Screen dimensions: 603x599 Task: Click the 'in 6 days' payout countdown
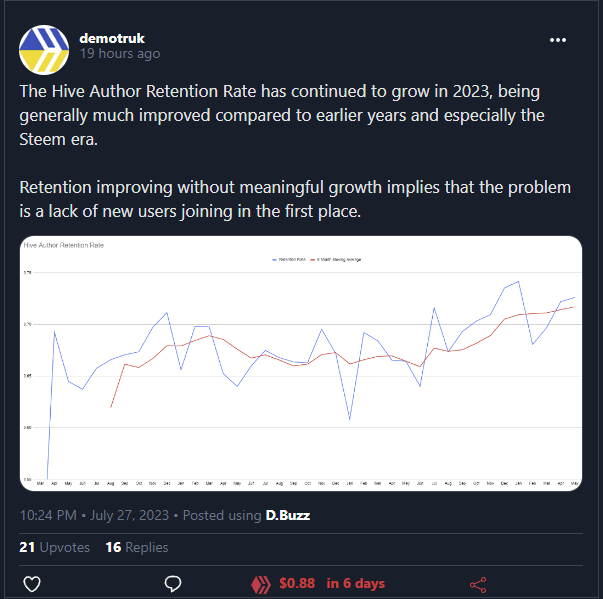(x=355, y=583)
